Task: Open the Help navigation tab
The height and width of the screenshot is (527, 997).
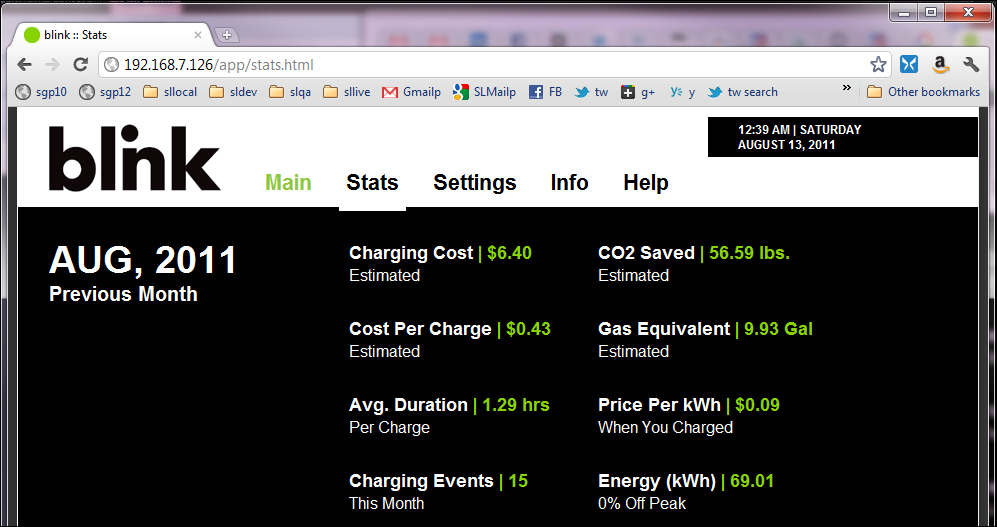Action: [646, 182]
